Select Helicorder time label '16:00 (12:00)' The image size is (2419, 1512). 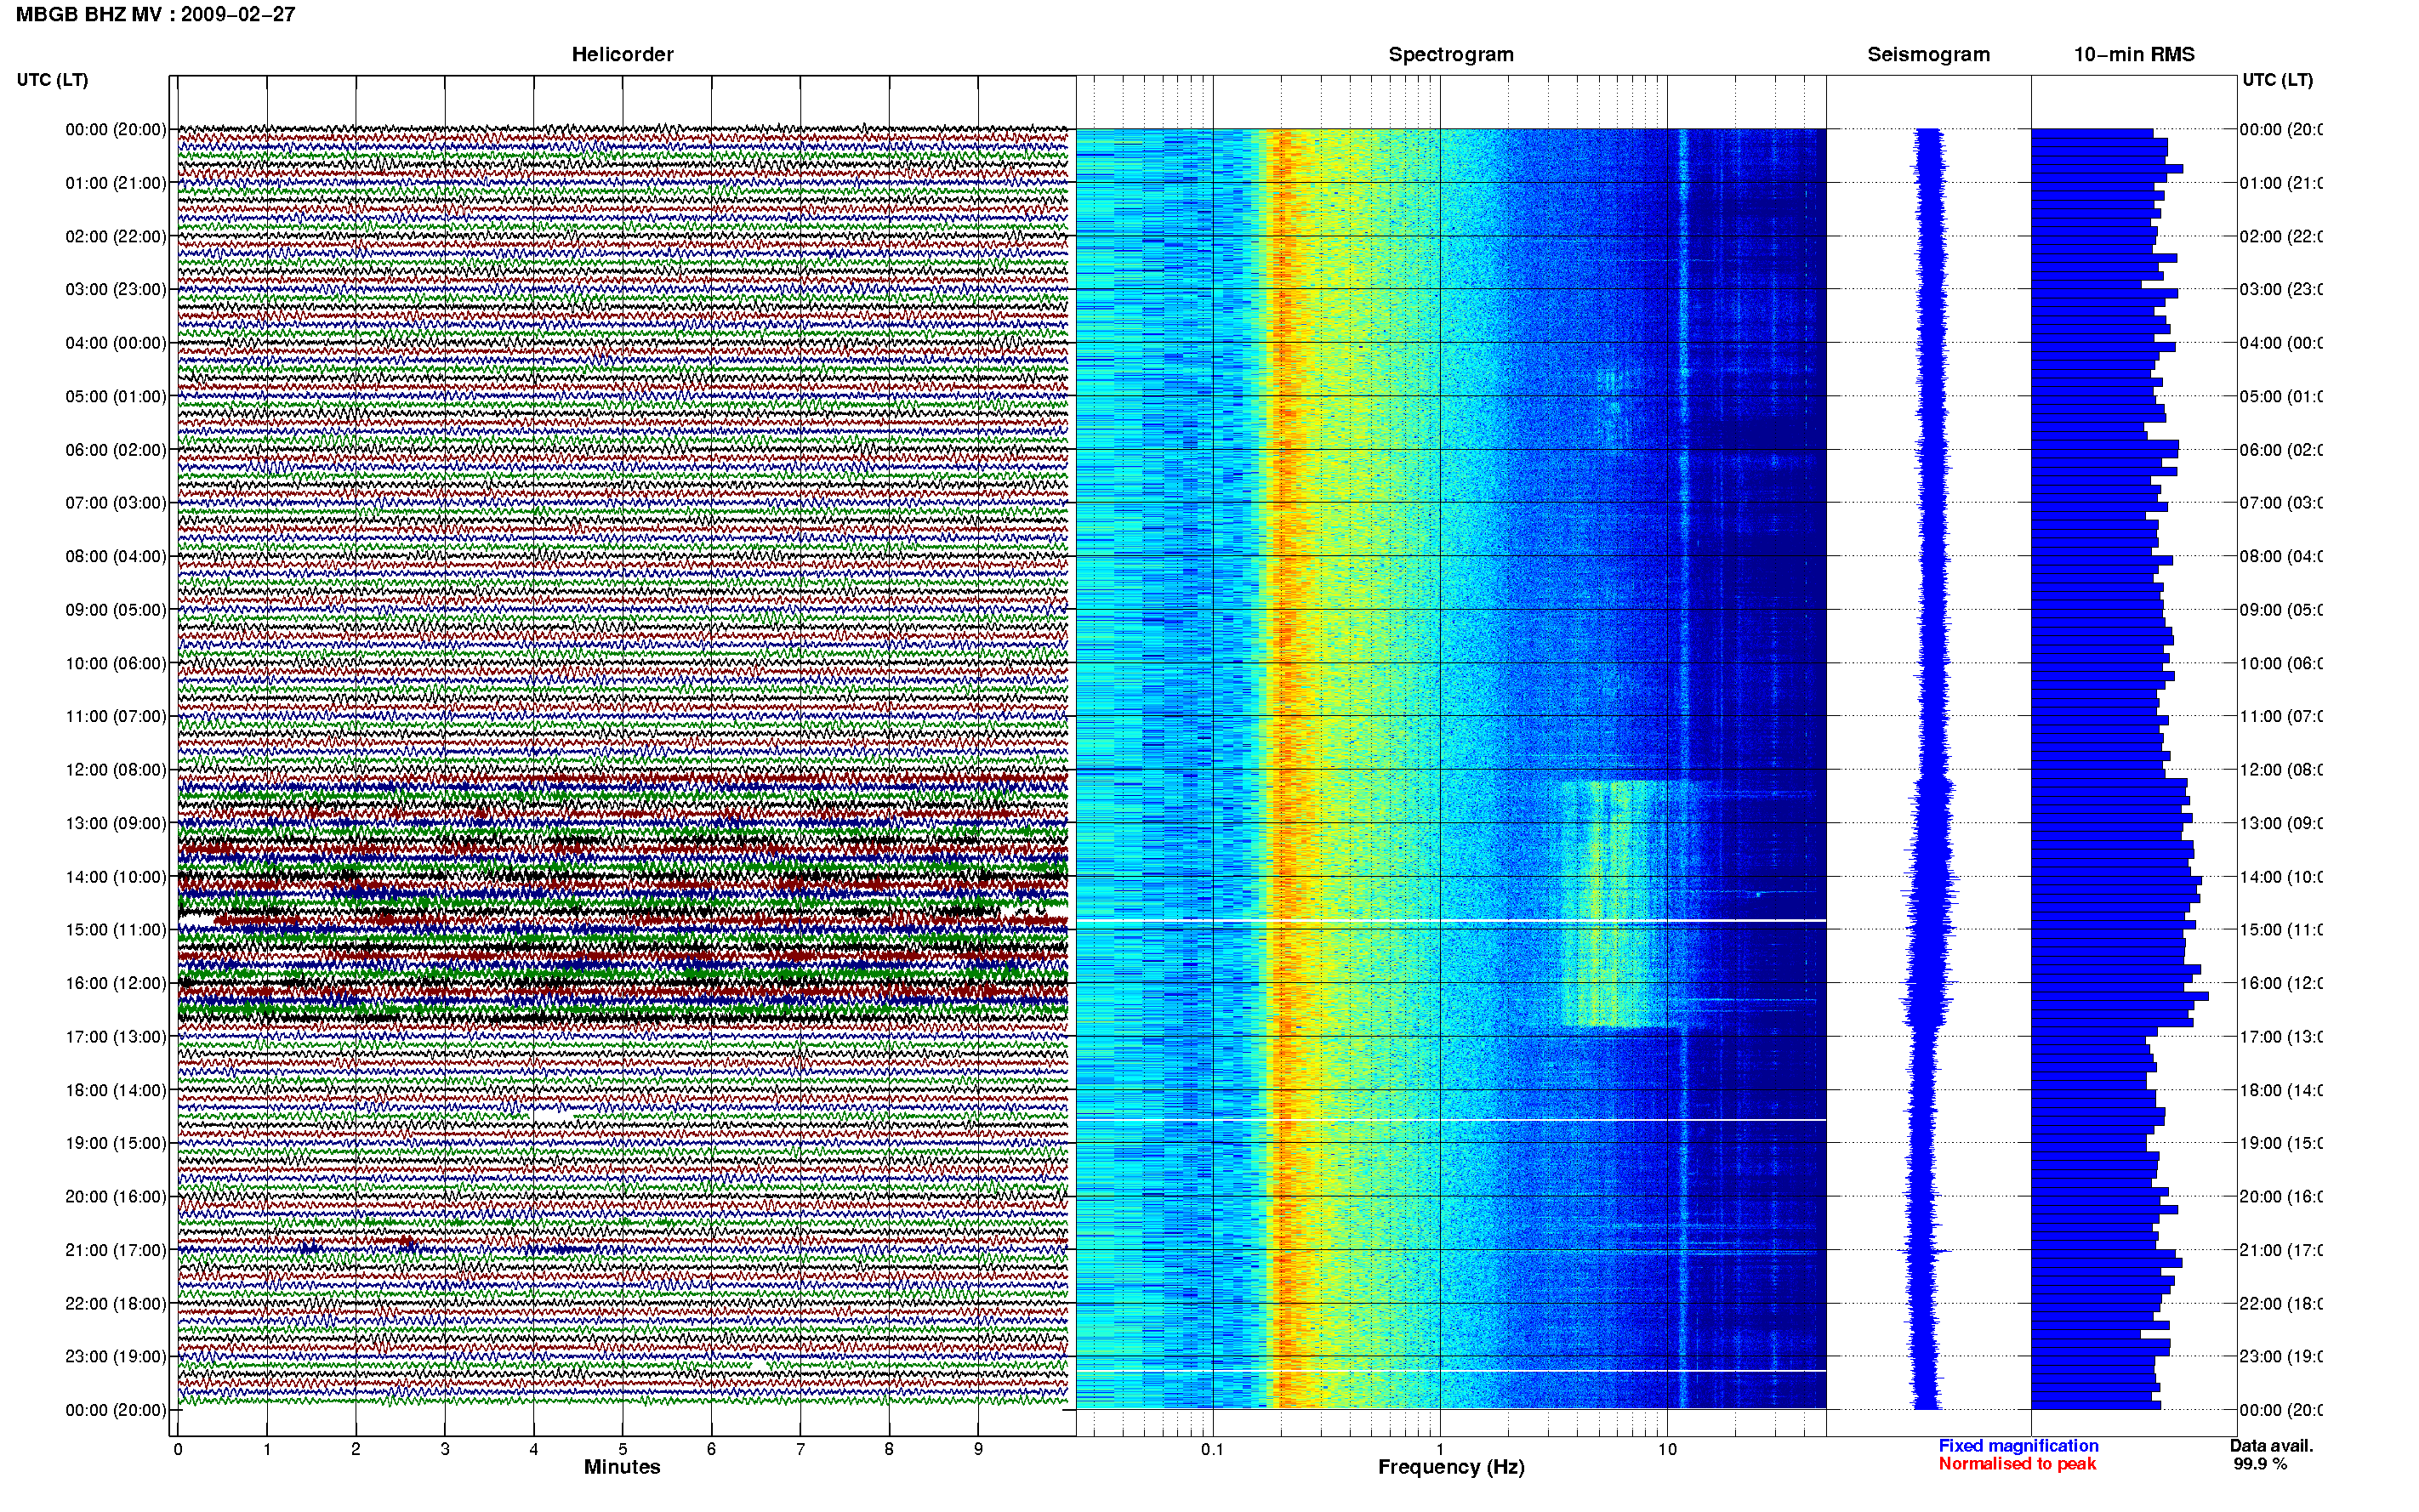tap(116, 983)
